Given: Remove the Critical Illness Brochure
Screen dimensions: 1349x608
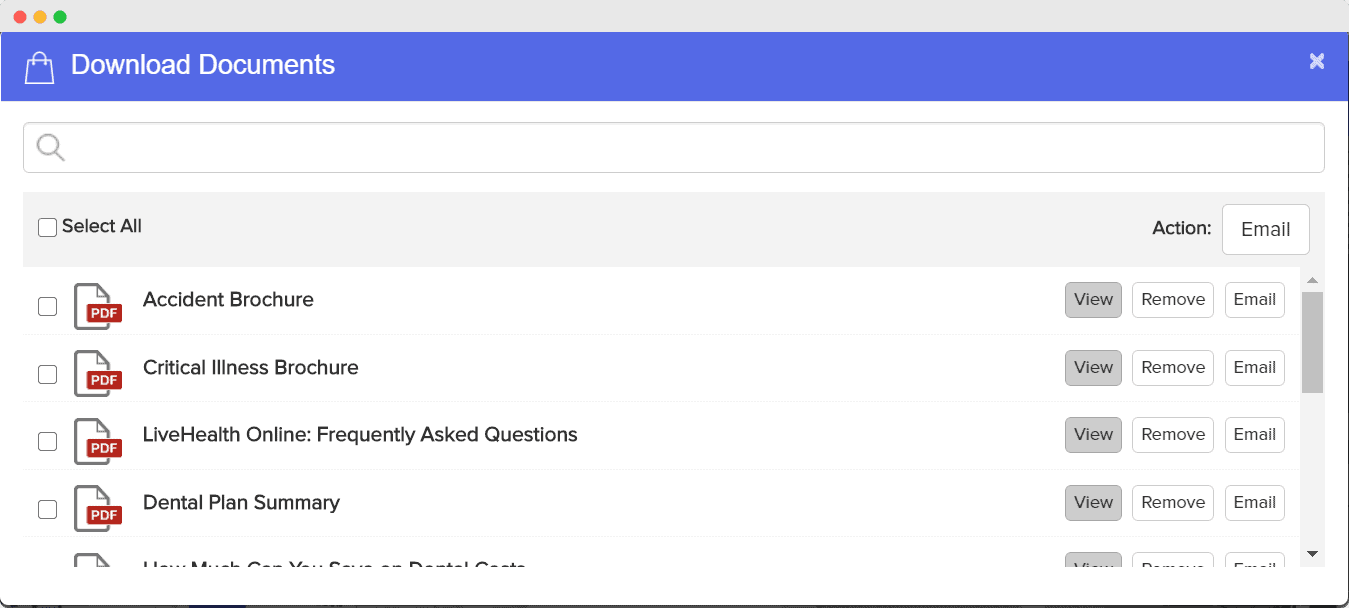Looking at the screenshot, I should click(1173, 368).
